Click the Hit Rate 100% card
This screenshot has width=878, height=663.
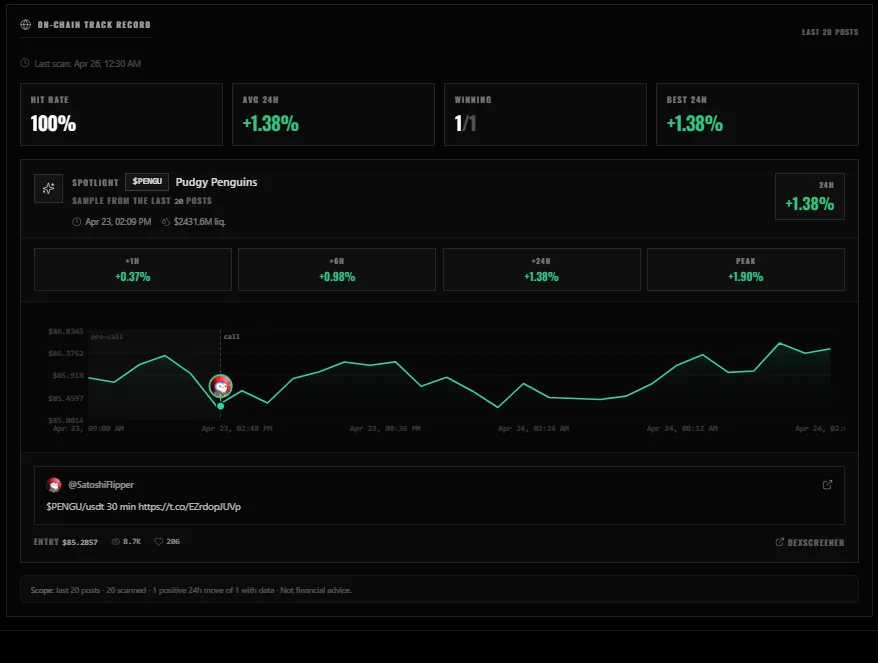(122, 114)
